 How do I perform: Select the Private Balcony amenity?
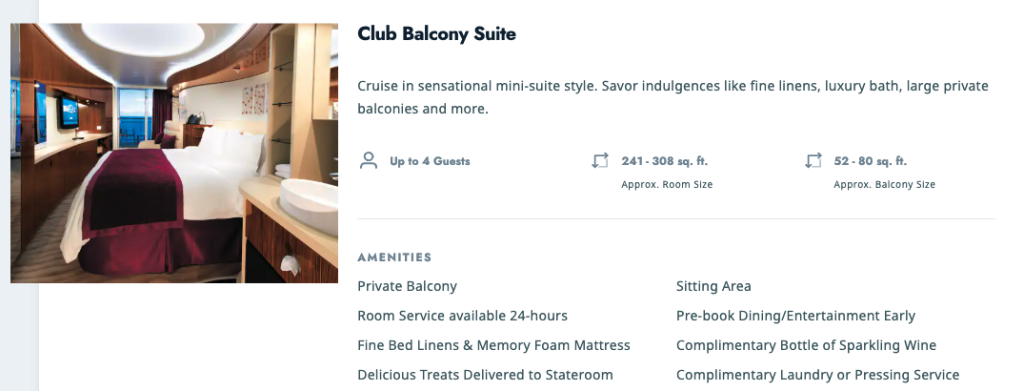coord(407,286)
